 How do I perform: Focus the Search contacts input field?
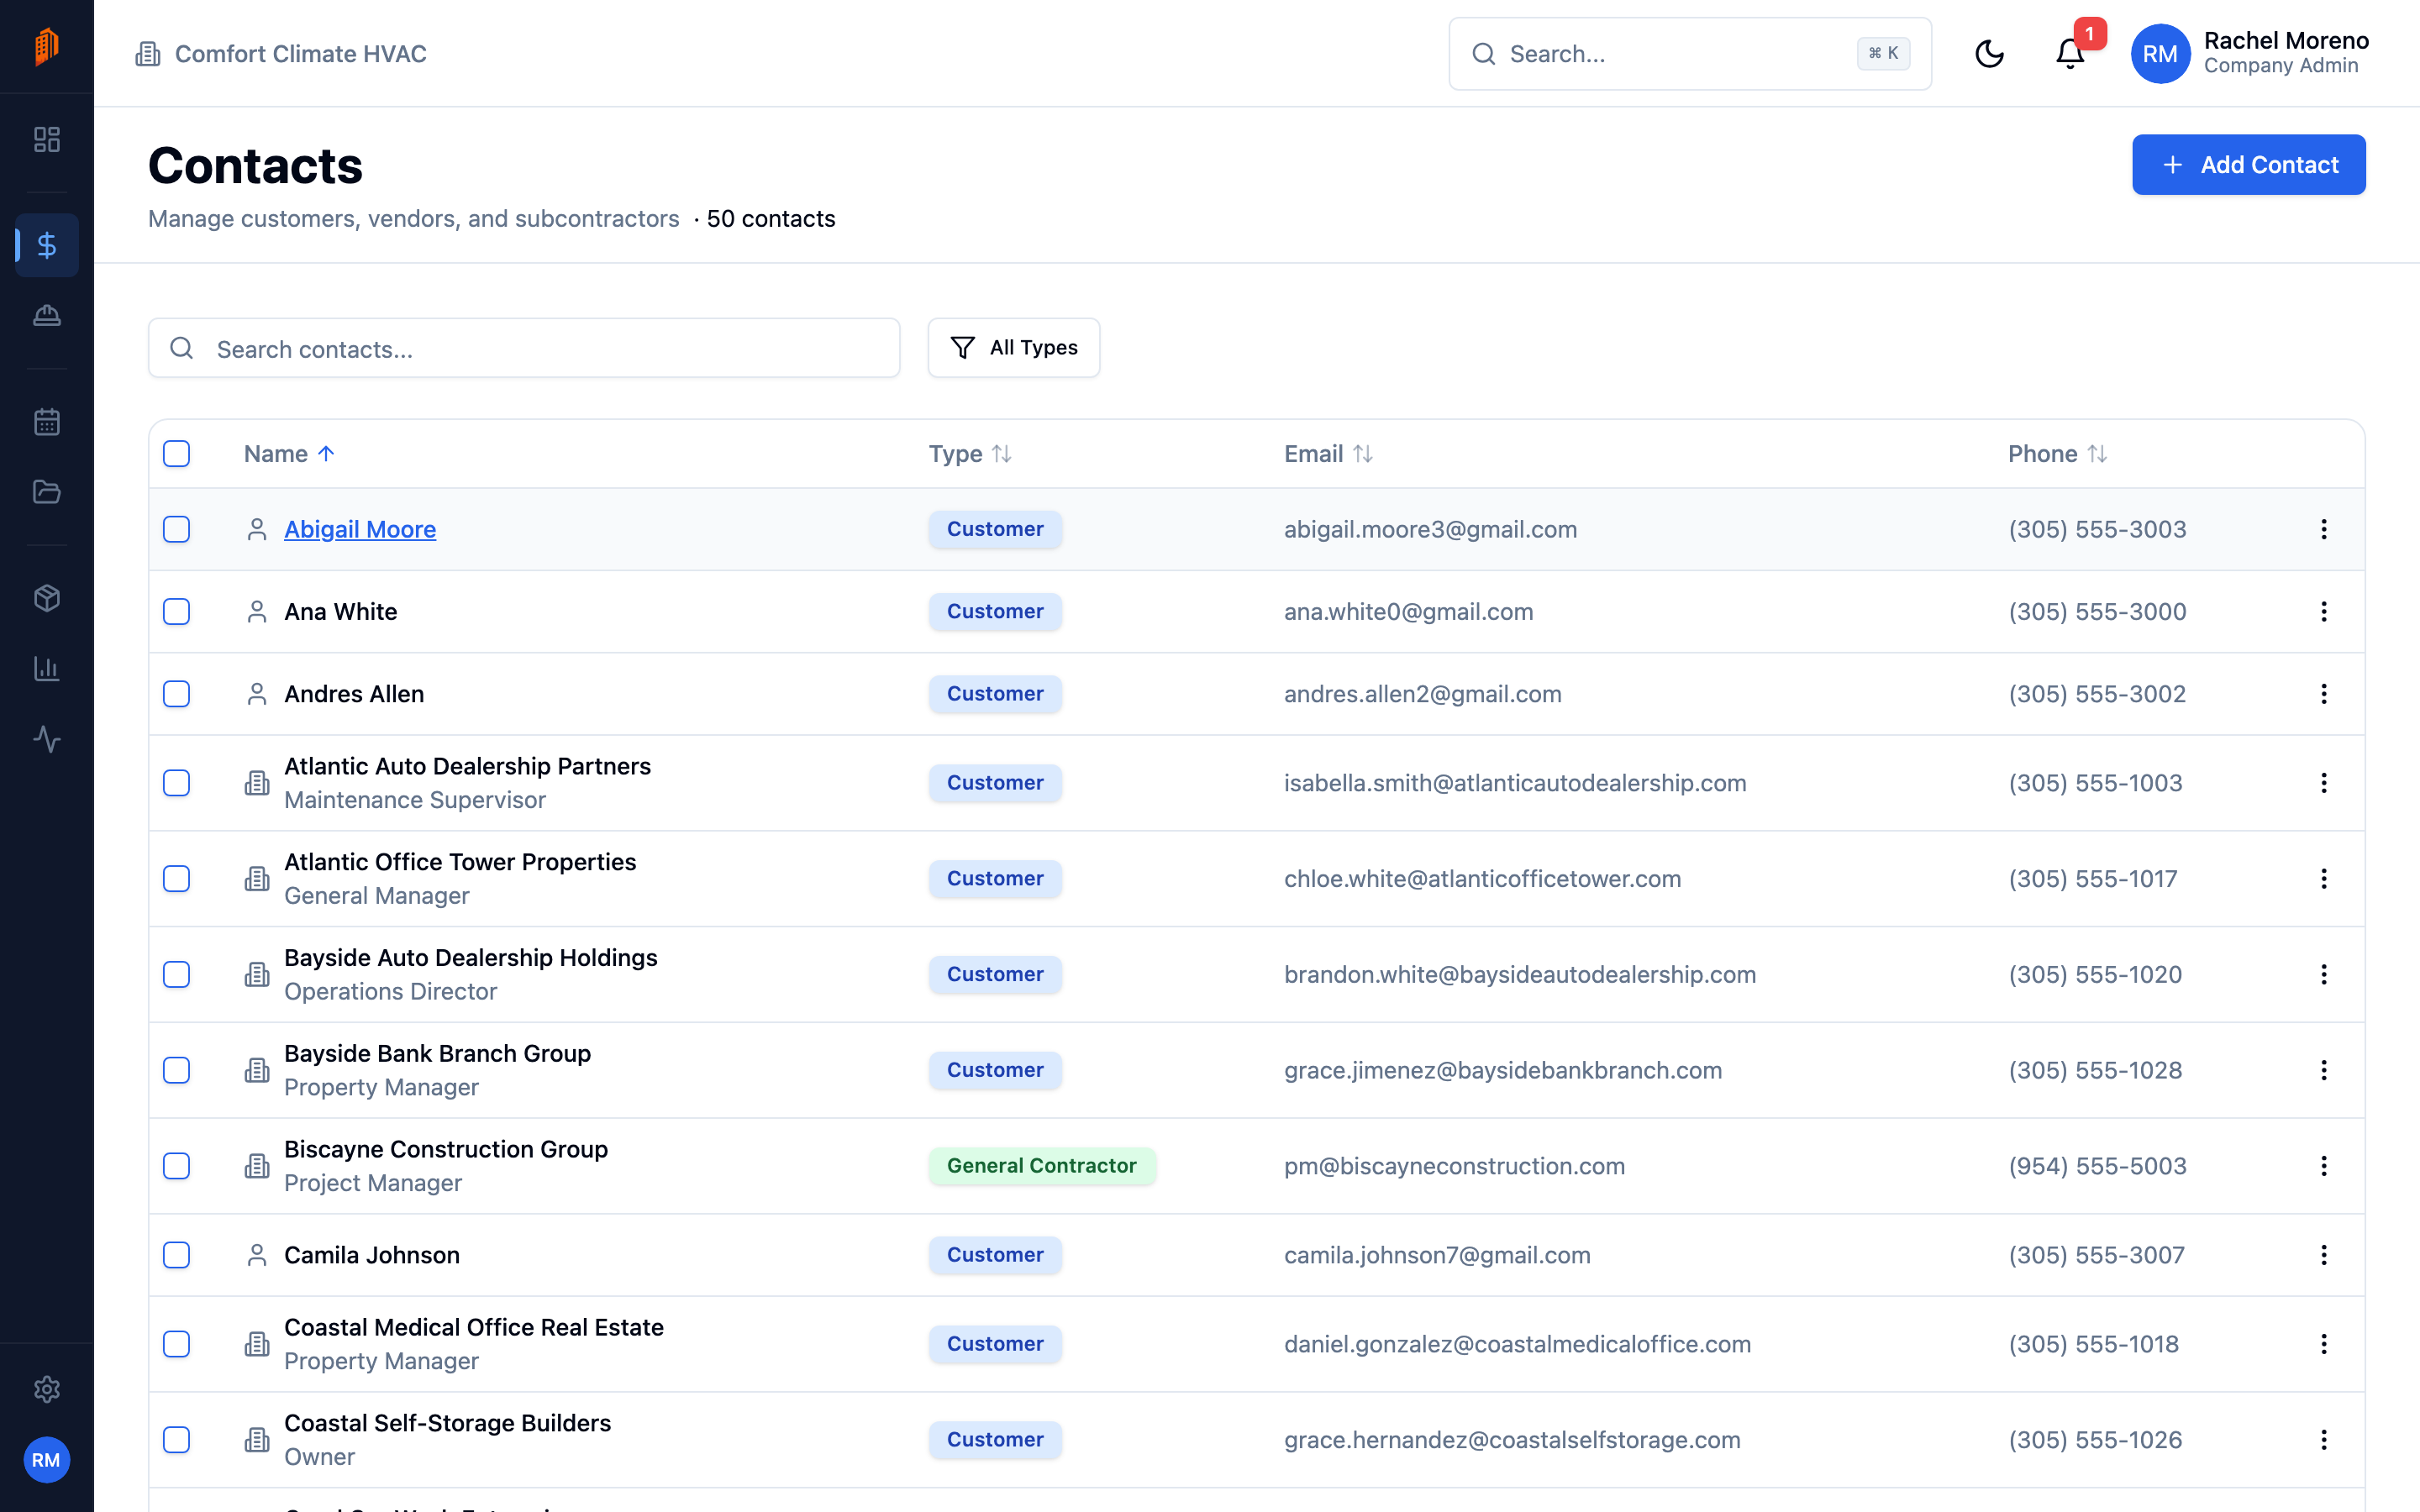tap(524, 348)
